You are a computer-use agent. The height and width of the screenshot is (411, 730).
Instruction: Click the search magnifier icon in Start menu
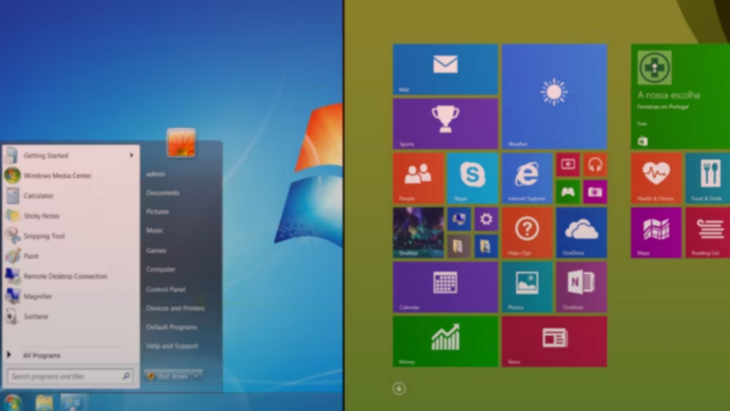click(x=126, y=376)
